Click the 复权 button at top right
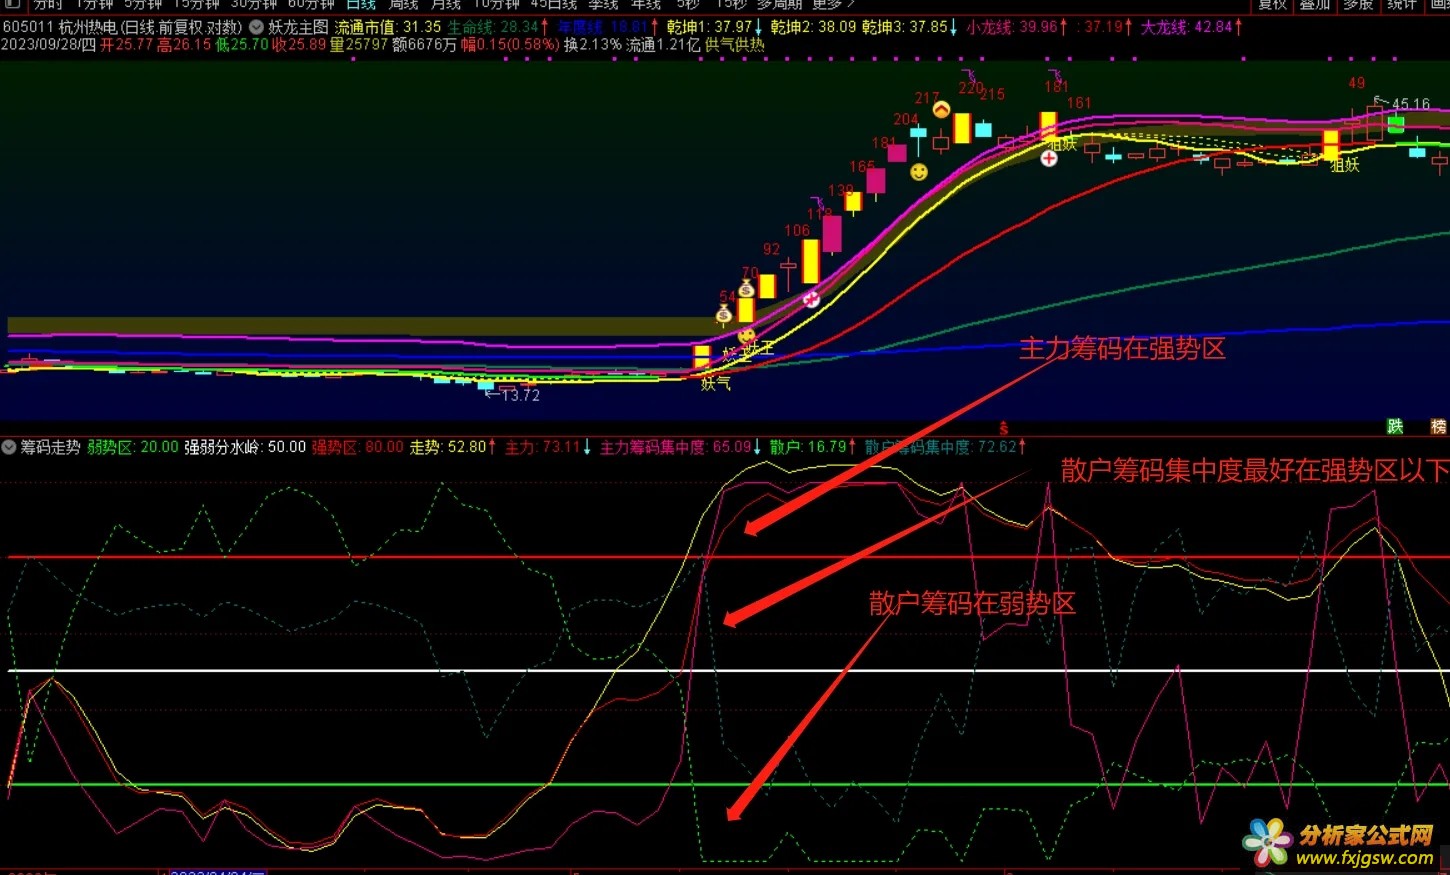Screen dimensions: 1450x875 coord(1273,5)
